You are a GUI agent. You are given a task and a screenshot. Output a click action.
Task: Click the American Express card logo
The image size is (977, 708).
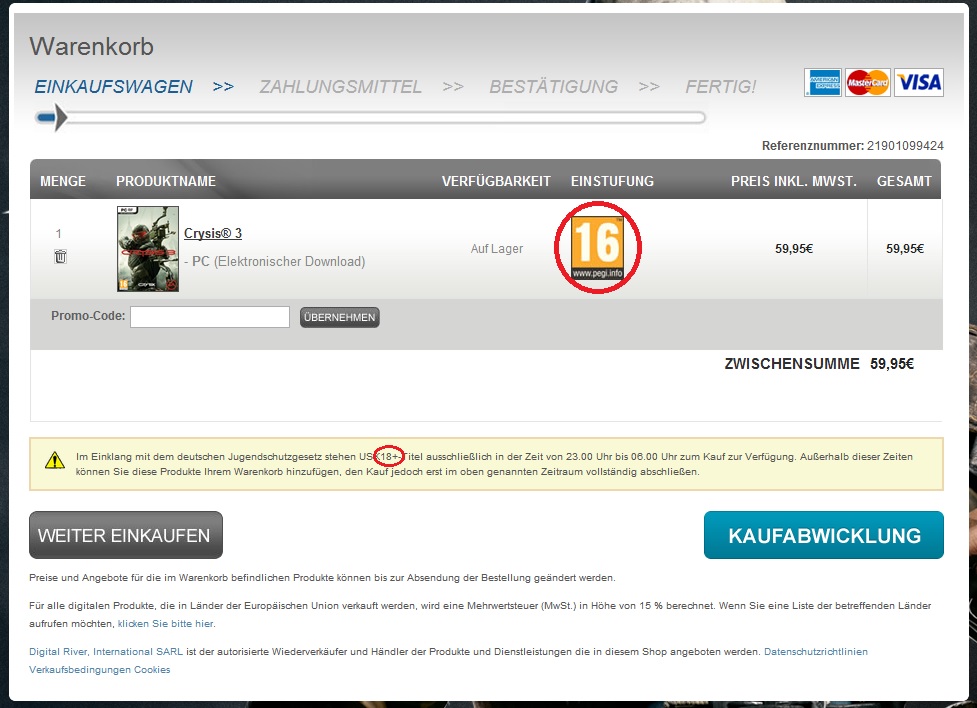pos(822,83)
